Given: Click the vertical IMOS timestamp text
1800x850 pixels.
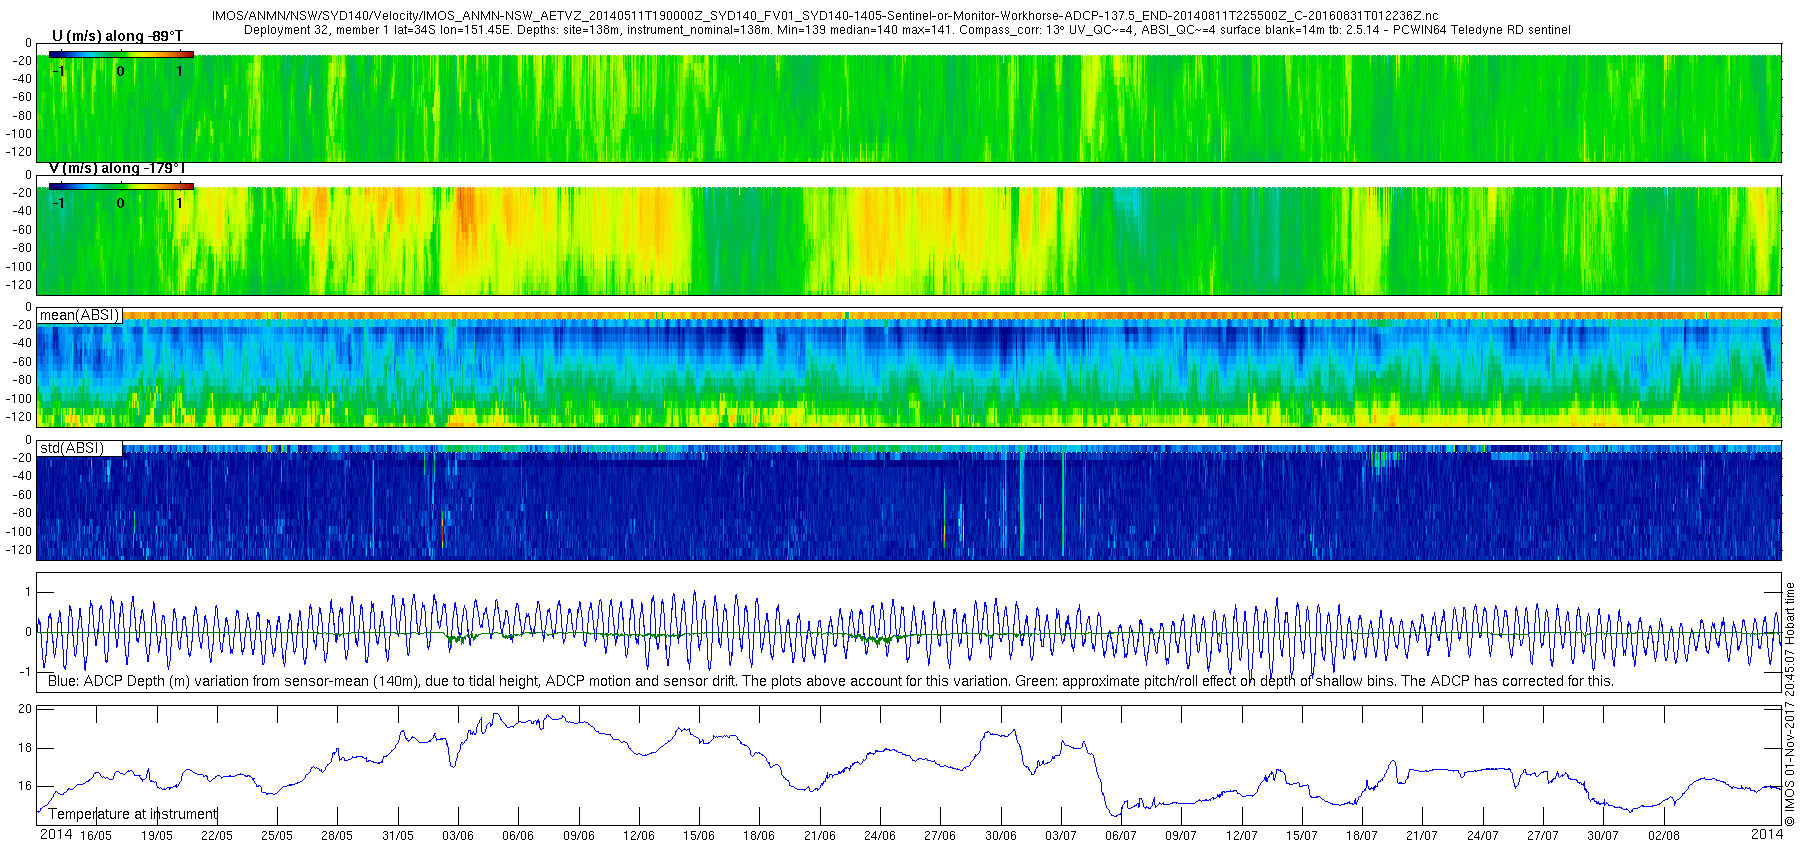Looking at the screenshot, I should click(1790, 705).
